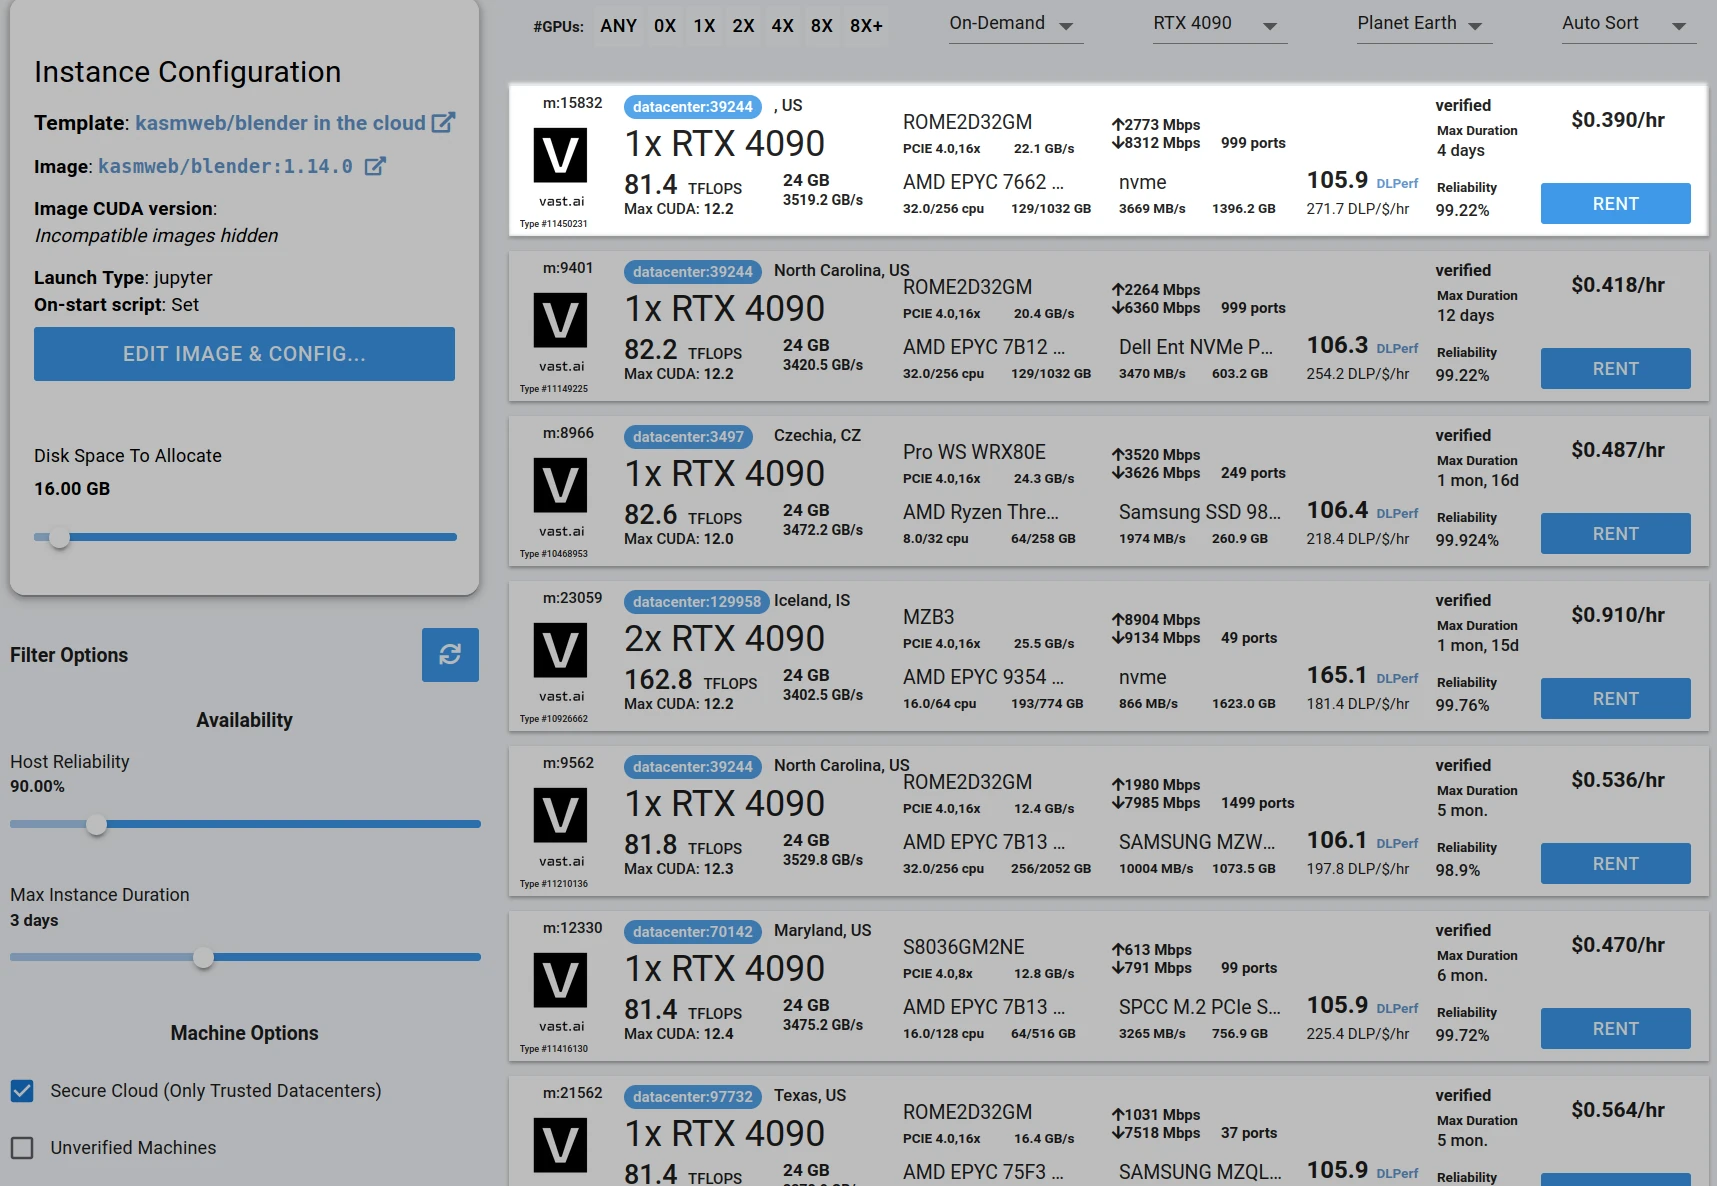Click the $0.564/hr price on Texas machine
1717x1186 pixels.
coord(1618,1110)
